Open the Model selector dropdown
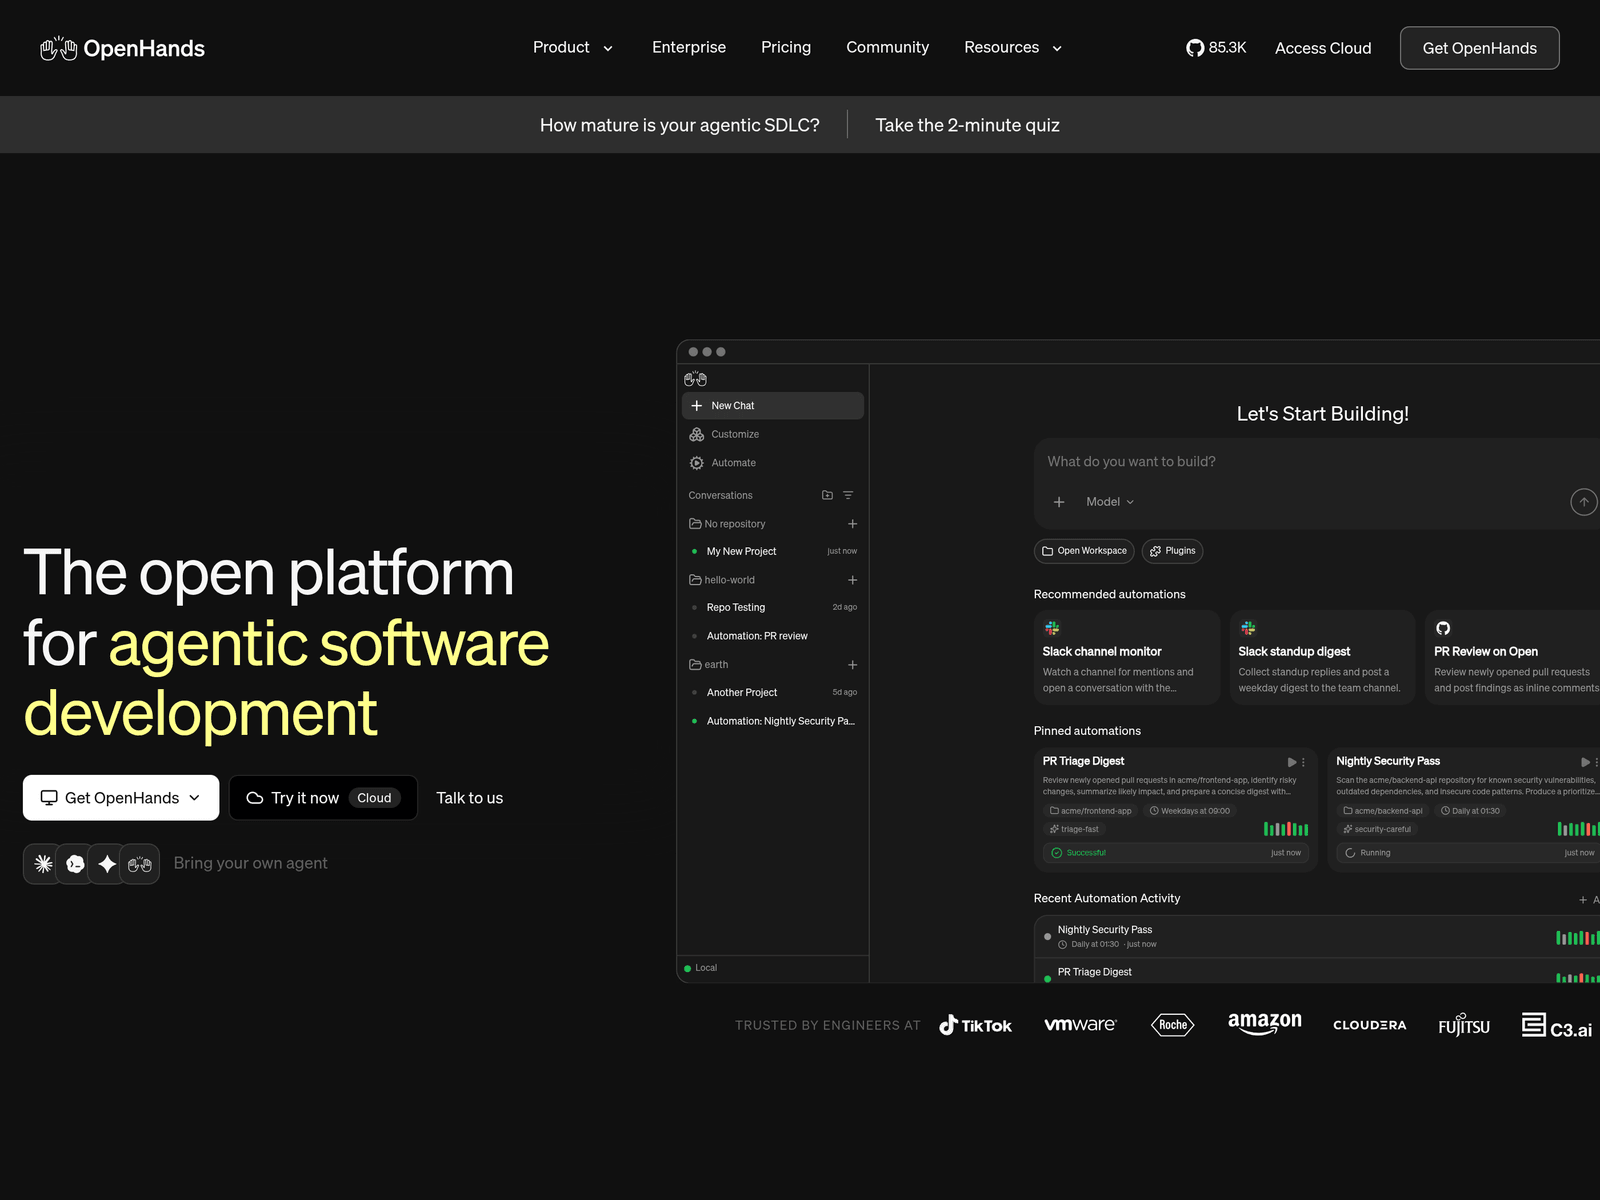The height and width of the screenshot is (1200, 1600). pos(1110,502)
